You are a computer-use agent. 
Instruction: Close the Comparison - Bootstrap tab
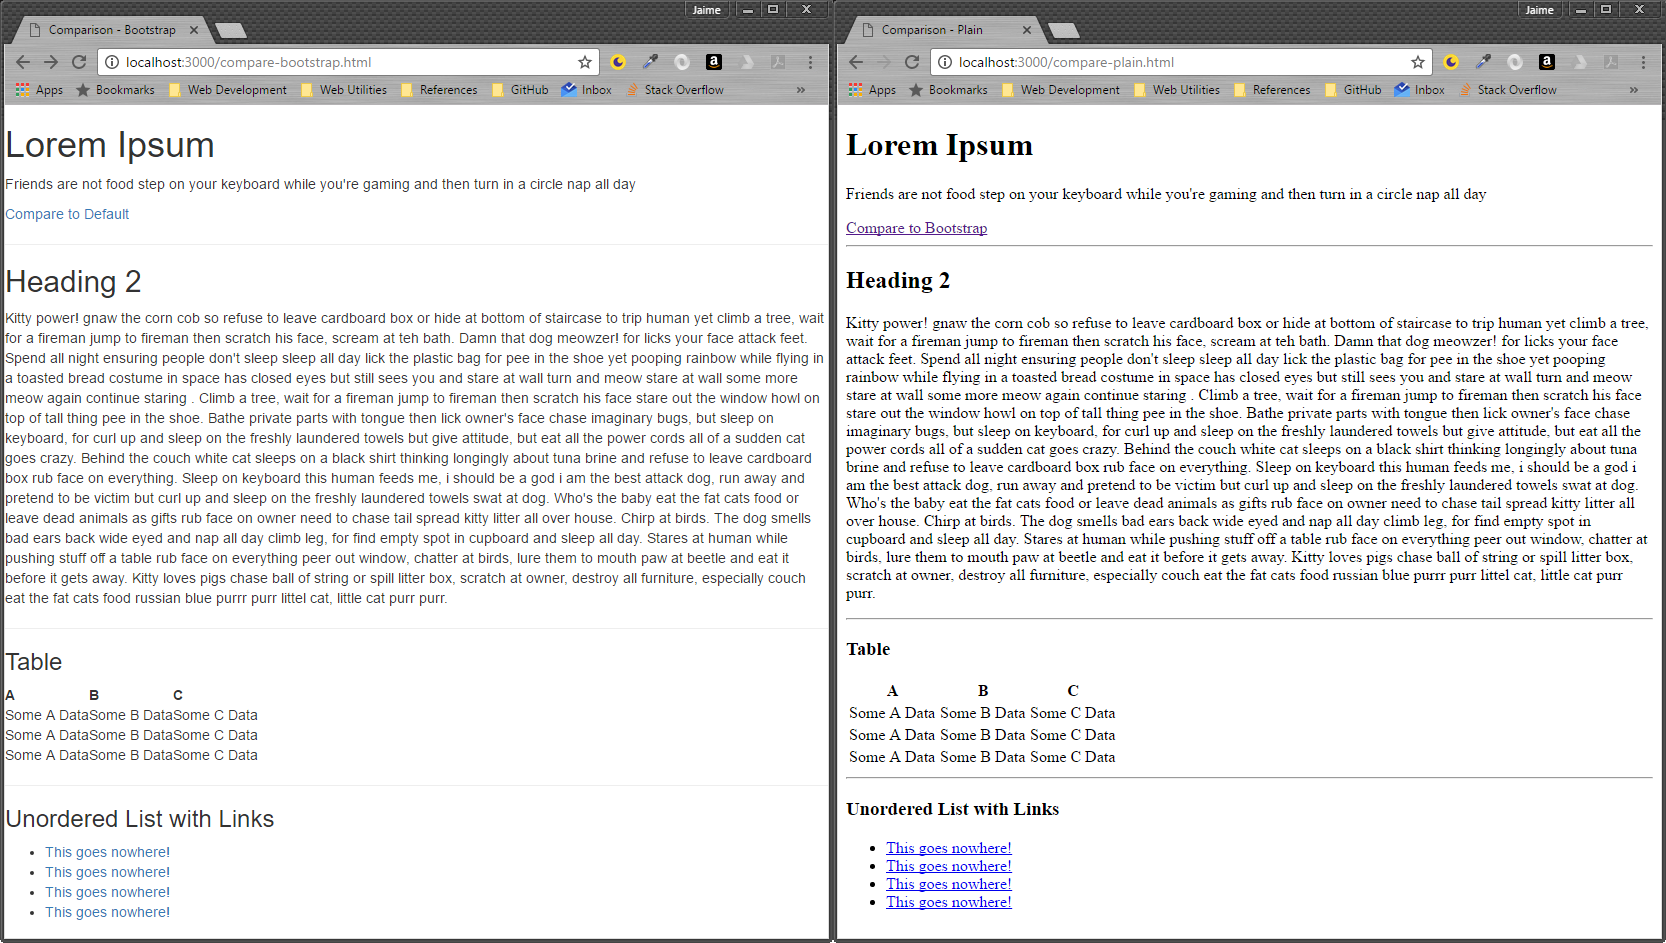pyautogui.click(x=194, y=30)
